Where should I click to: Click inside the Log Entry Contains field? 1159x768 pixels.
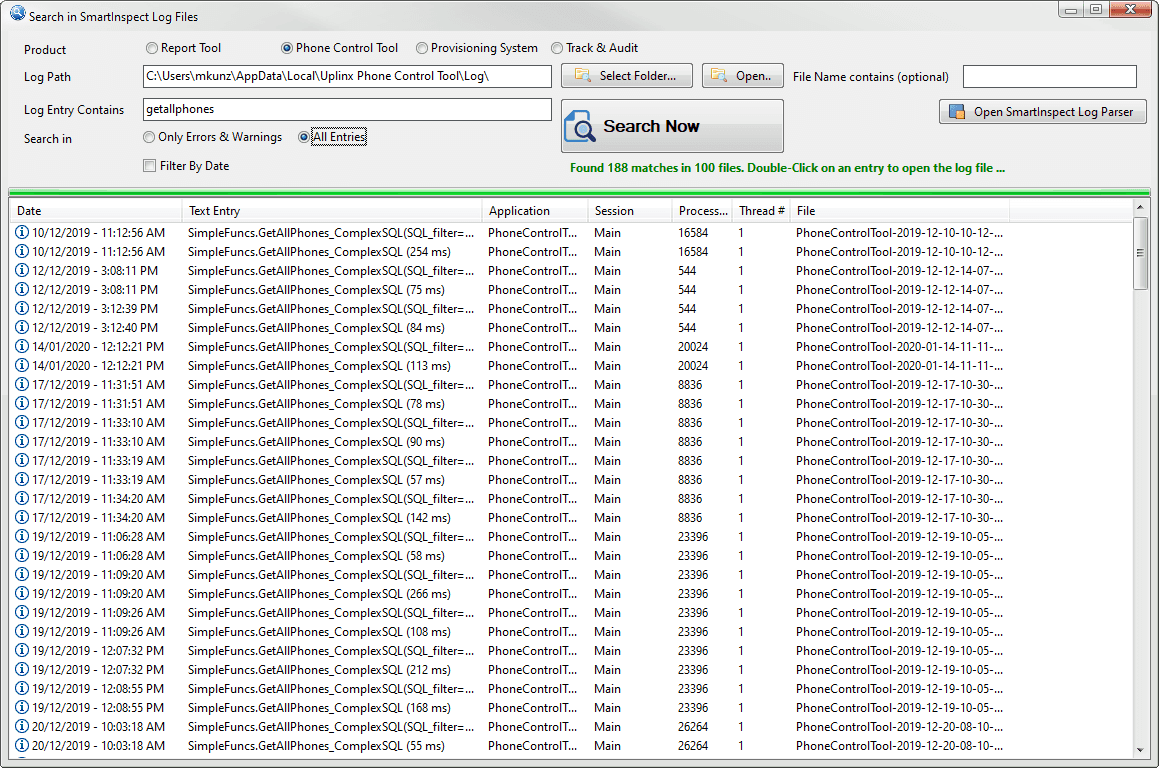pos(347,110)
